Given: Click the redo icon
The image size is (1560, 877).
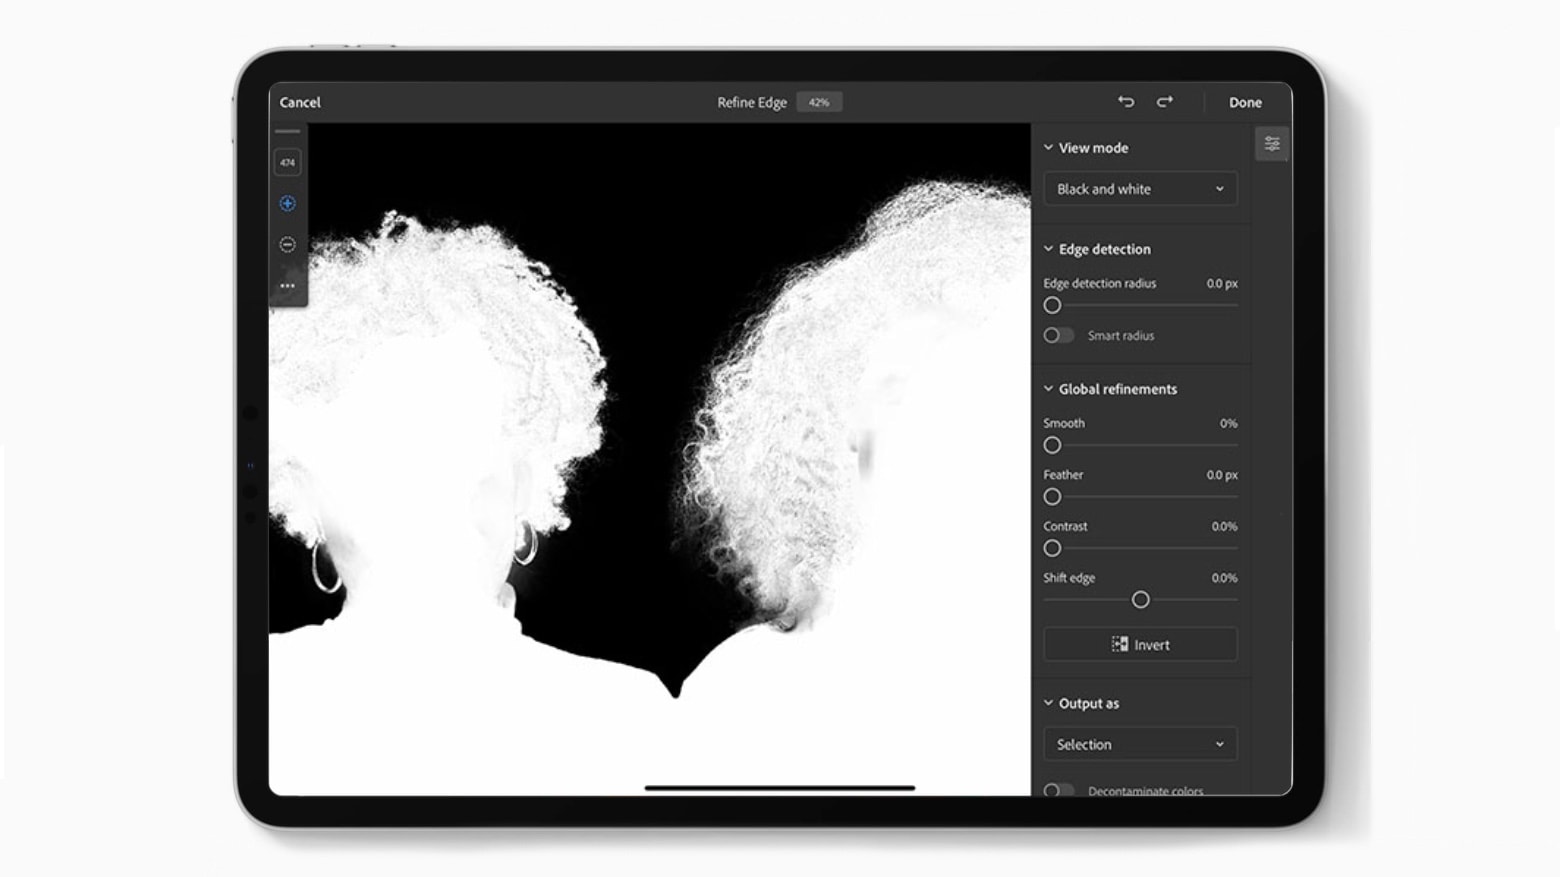Looking at the screenshot, I should (x=1165, y=101).
